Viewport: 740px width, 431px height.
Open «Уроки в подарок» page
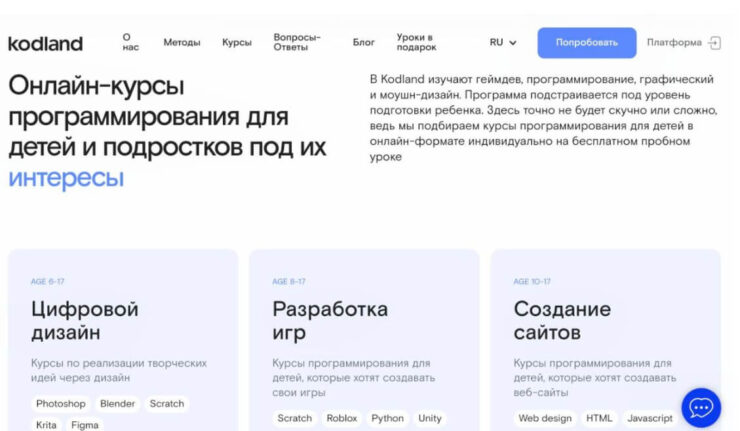(416, 43)
